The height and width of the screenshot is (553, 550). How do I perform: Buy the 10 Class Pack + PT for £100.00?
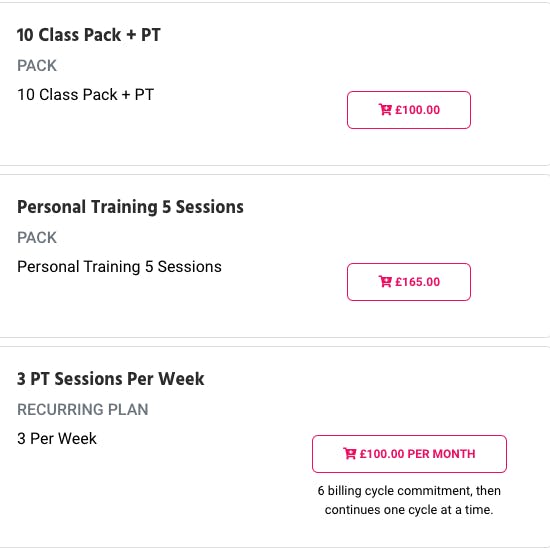click(x=409, y=110)
